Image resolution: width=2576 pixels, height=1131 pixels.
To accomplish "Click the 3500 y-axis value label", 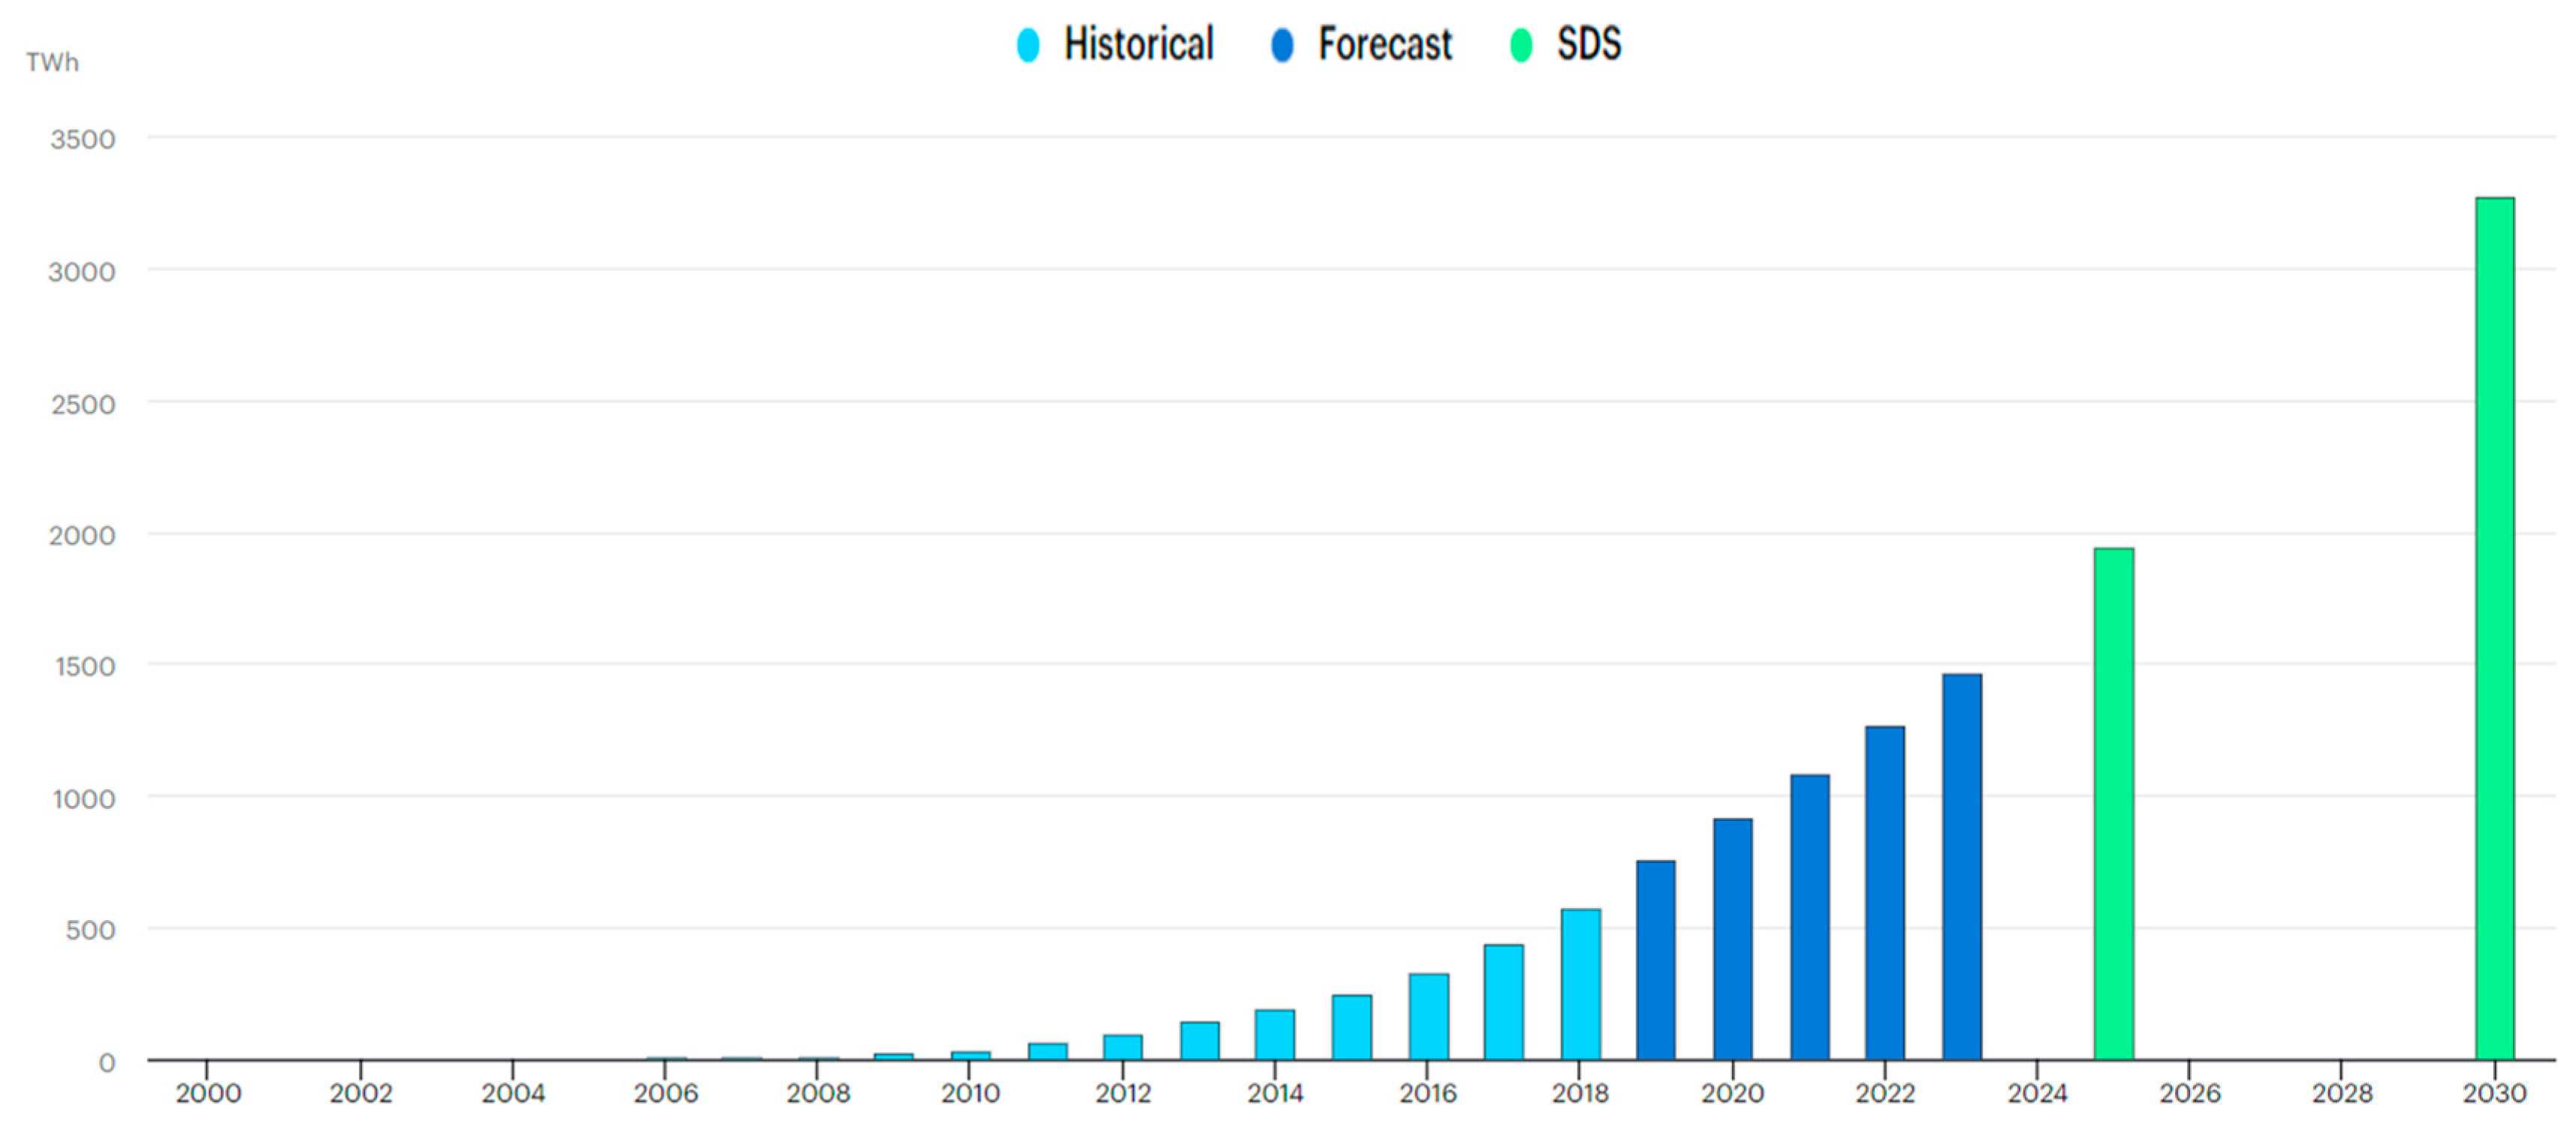I will (82, 139).
